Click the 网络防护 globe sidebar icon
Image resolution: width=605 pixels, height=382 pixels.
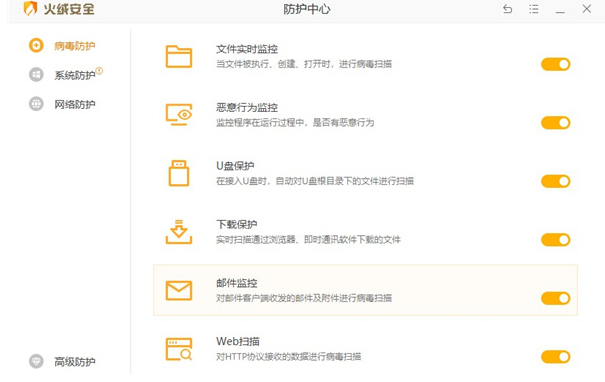pos(36,104)
